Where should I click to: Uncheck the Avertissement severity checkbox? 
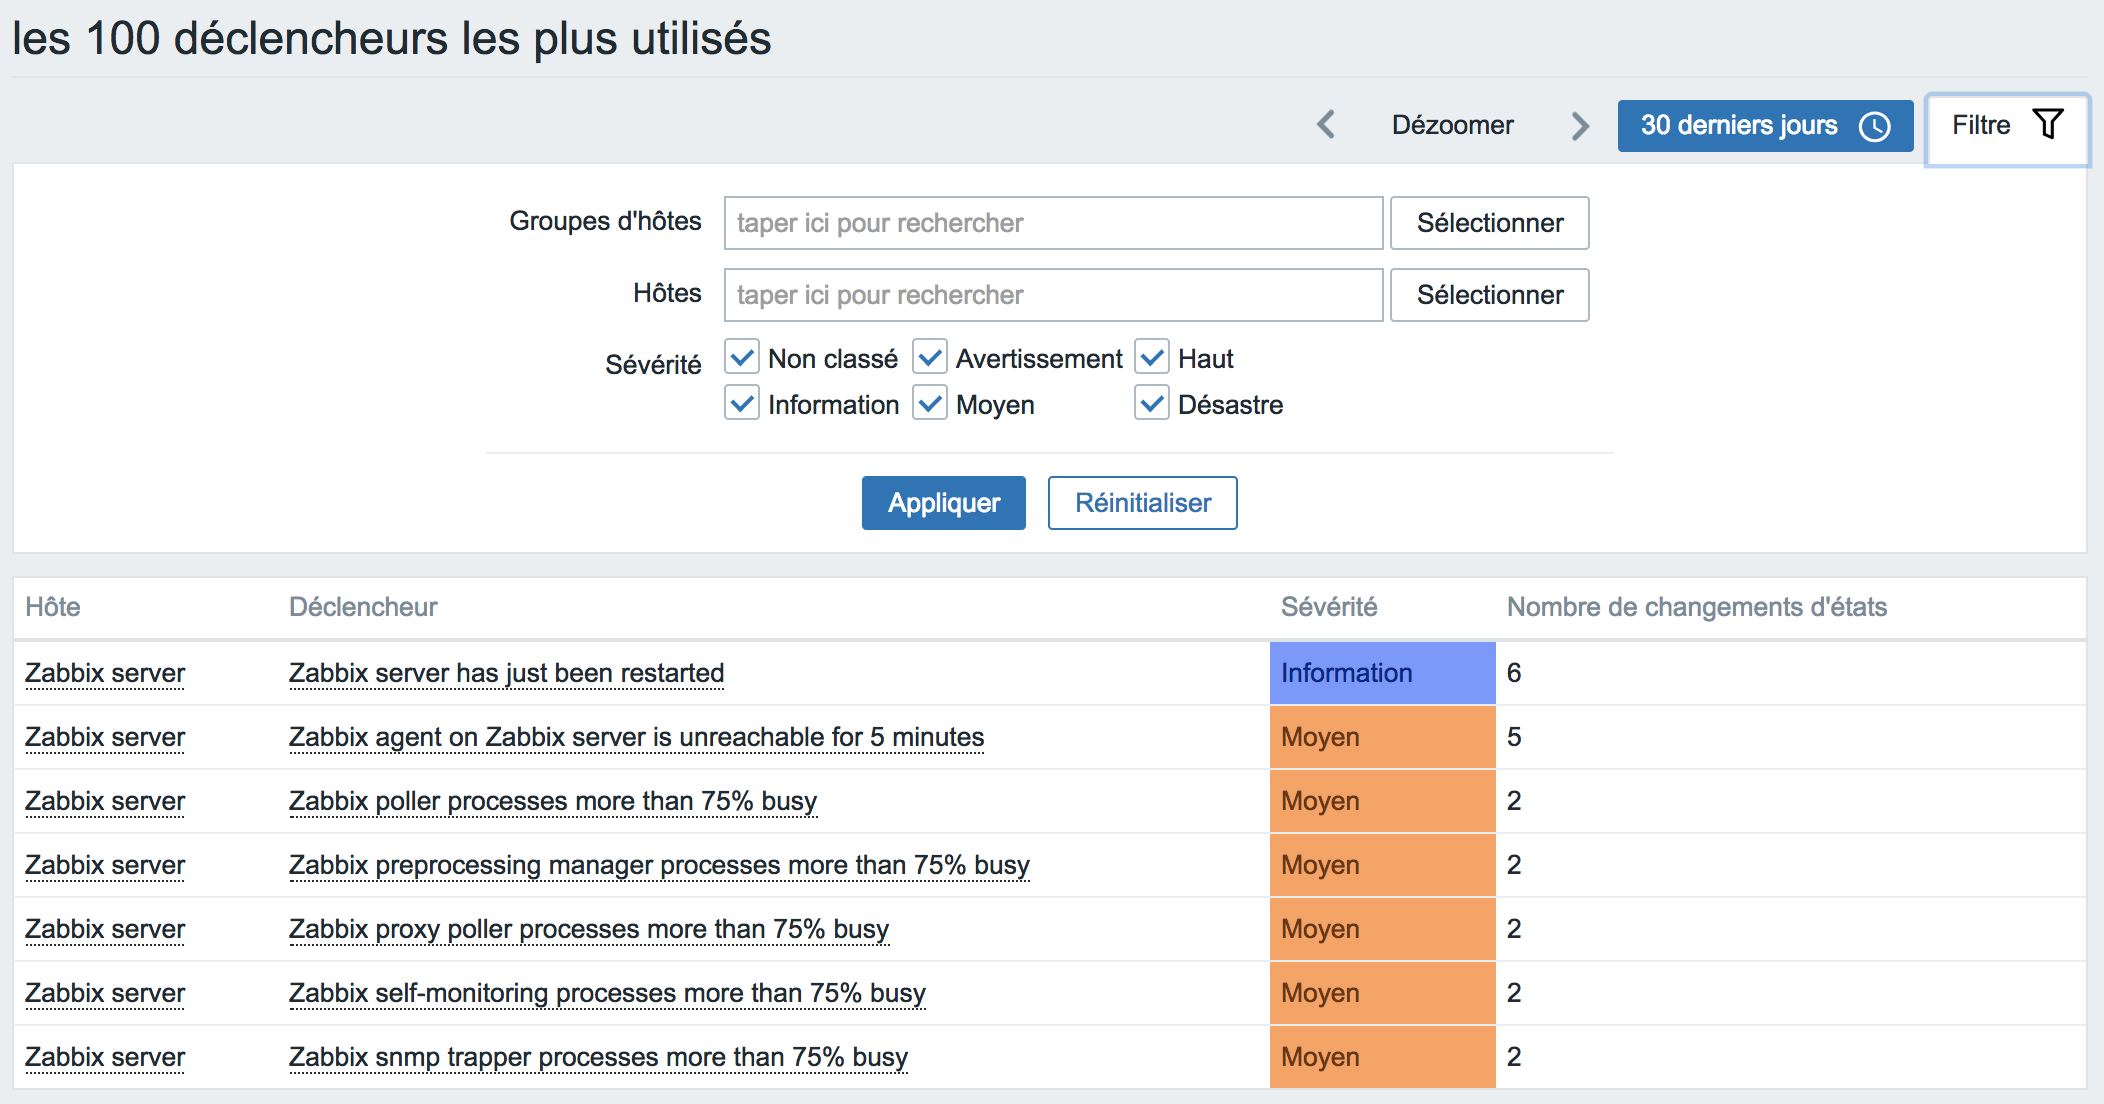click(x=929, y=357)
